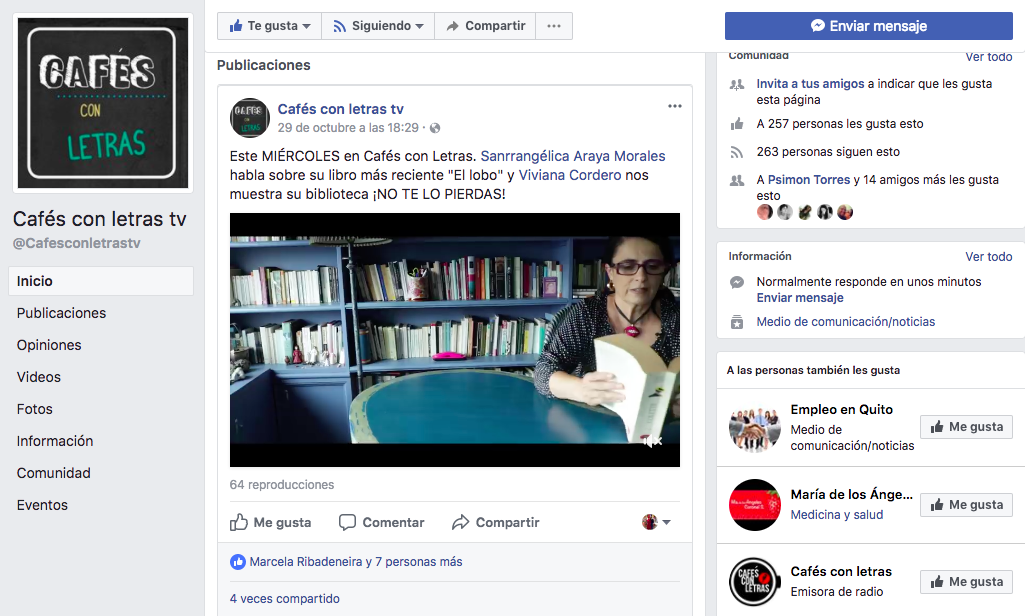Viewport: 1025px width, 616px height.
Task: Like the María de los Ánge... page
Action: pos(966,505)
